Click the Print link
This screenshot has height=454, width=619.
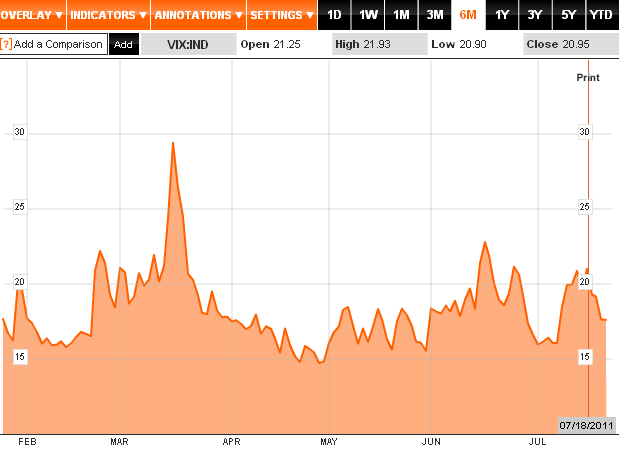[x=588, y=77]
